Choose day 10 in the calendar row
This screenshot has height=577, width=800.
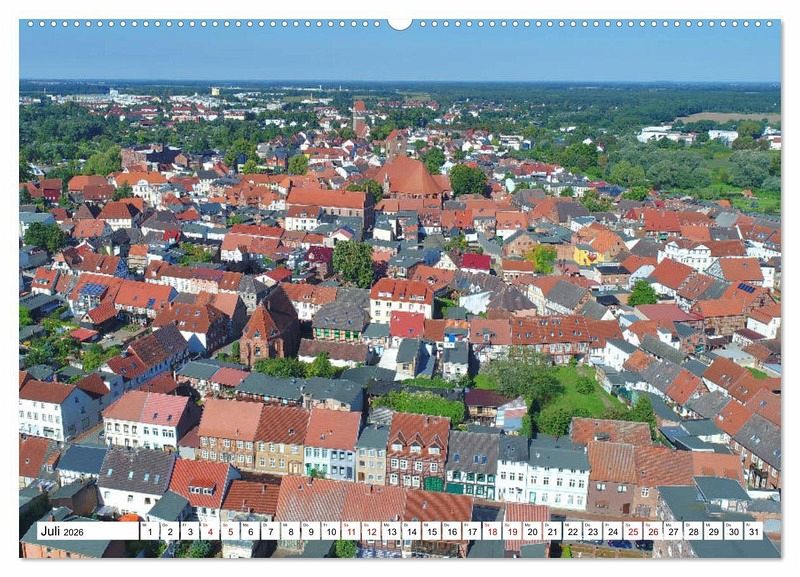(331, 531)
